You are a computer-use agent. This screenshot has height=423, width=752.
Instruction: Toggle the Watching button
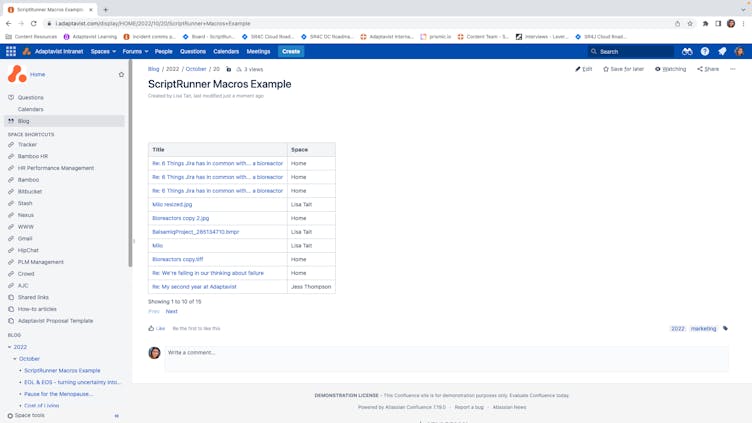point(670,69)
